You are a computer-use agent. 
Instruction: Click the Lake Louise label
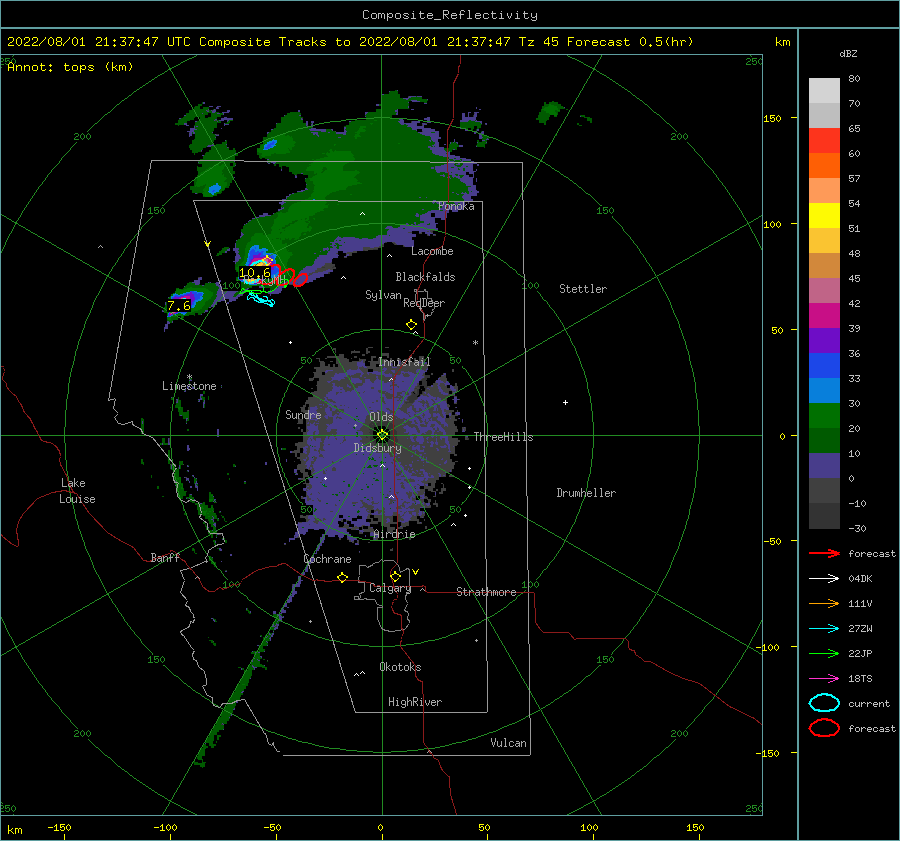pyautogui.click(x=77, y=491)
